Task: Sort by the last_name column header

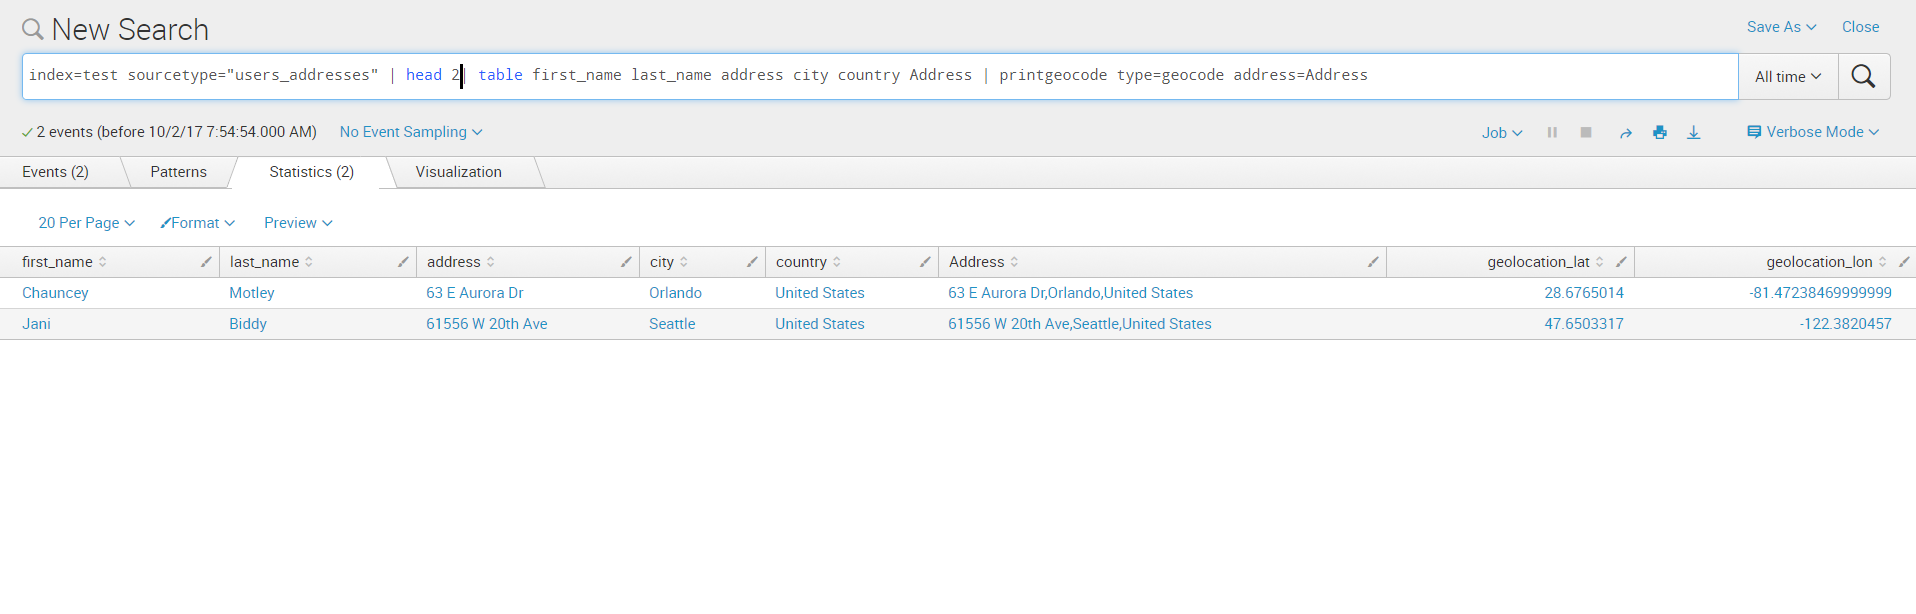Action: [x=264, y=262]
